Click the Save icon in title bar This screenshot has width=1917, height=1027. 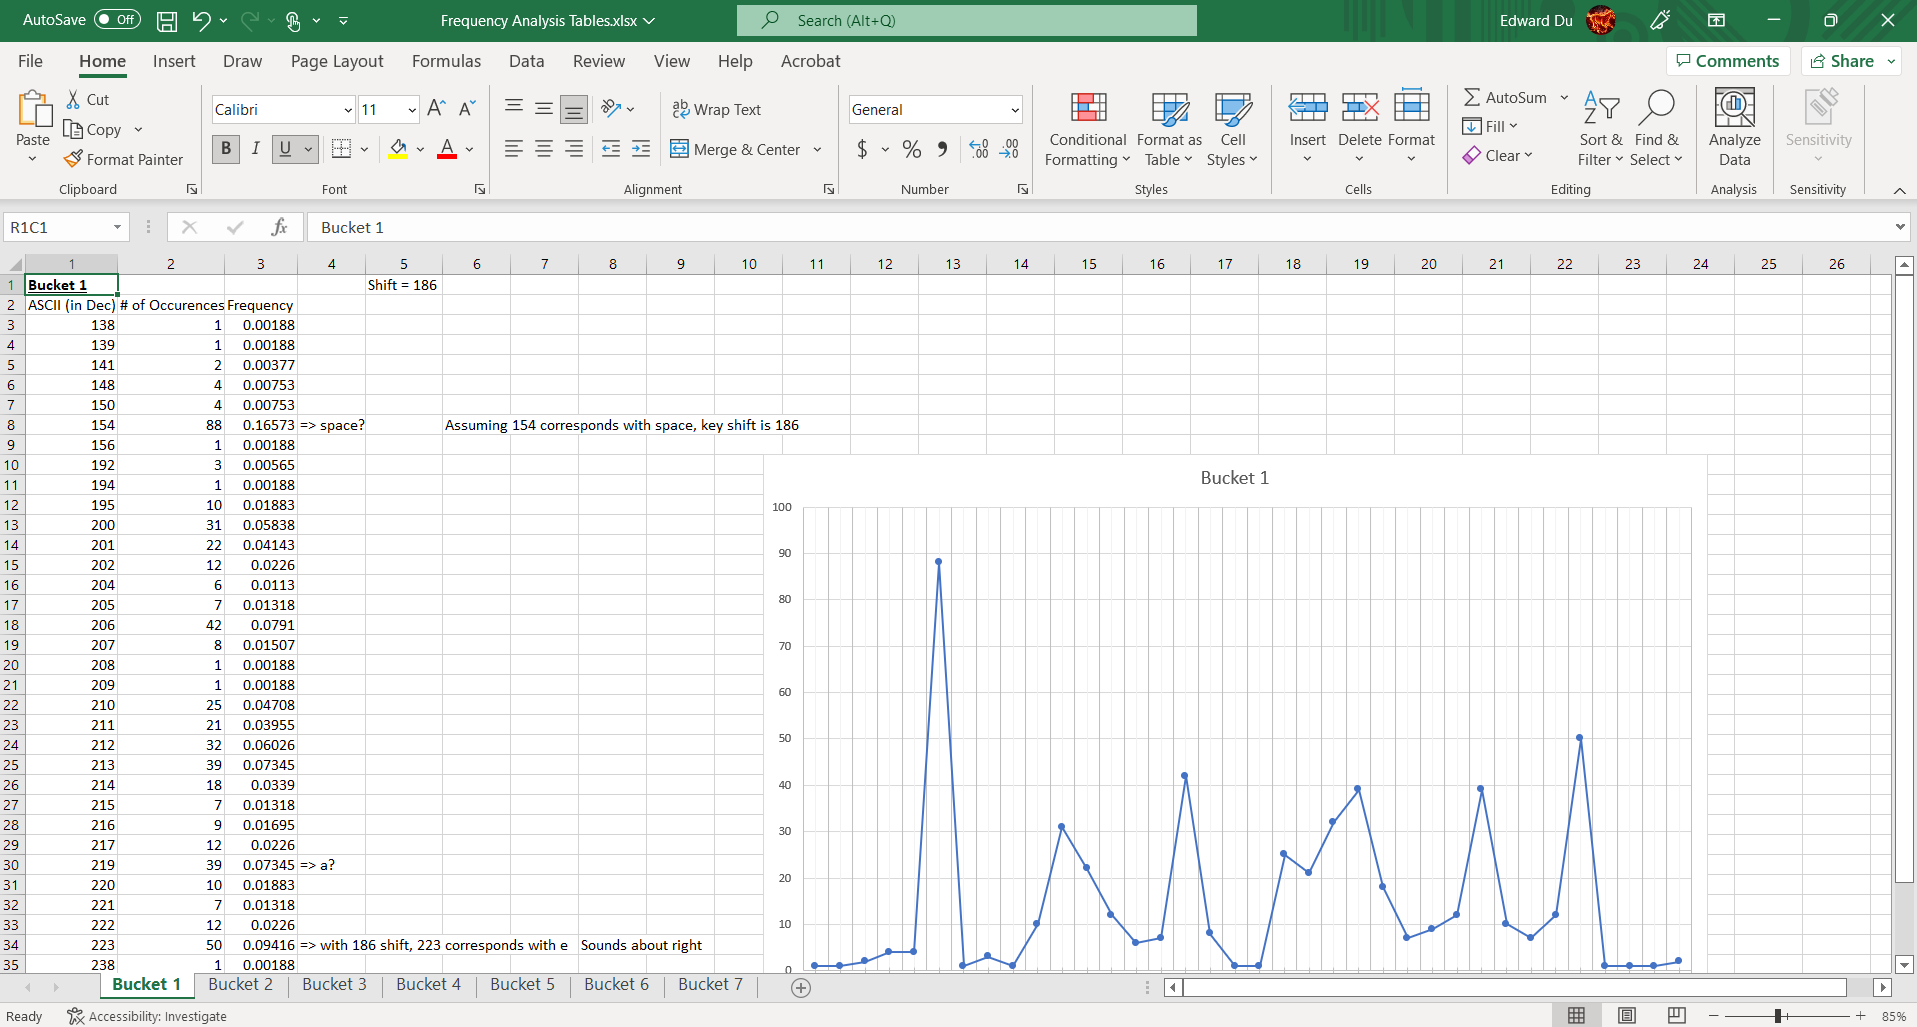[167, 20]
